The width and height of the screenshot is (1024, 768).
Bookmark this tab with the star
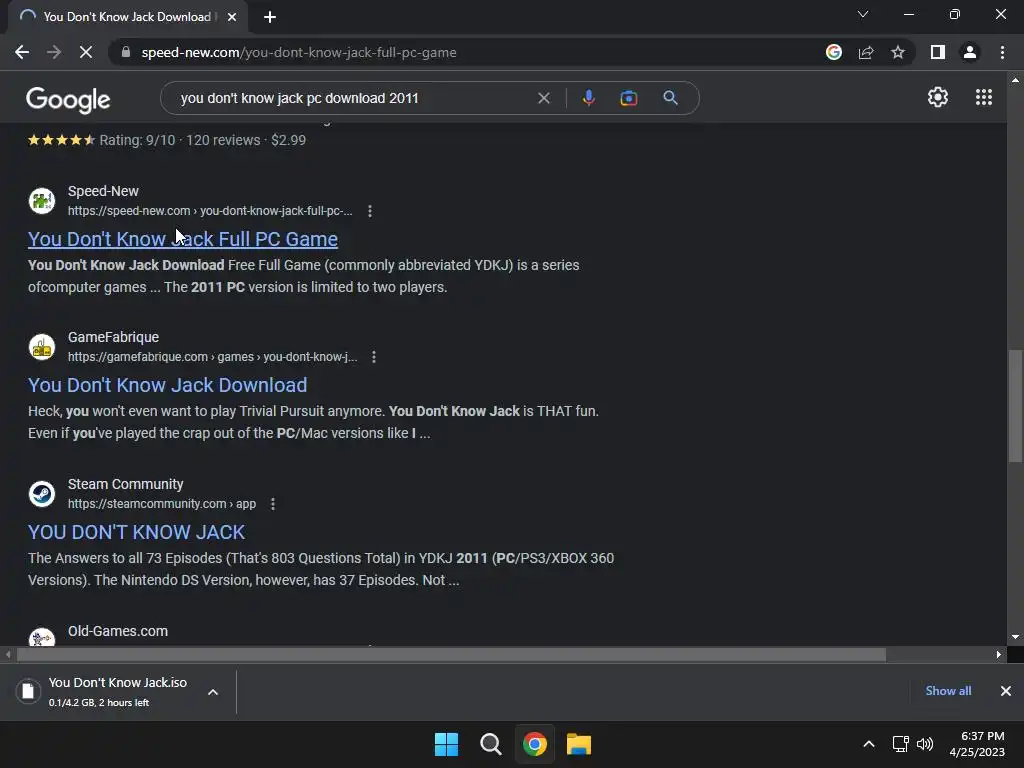898,52
